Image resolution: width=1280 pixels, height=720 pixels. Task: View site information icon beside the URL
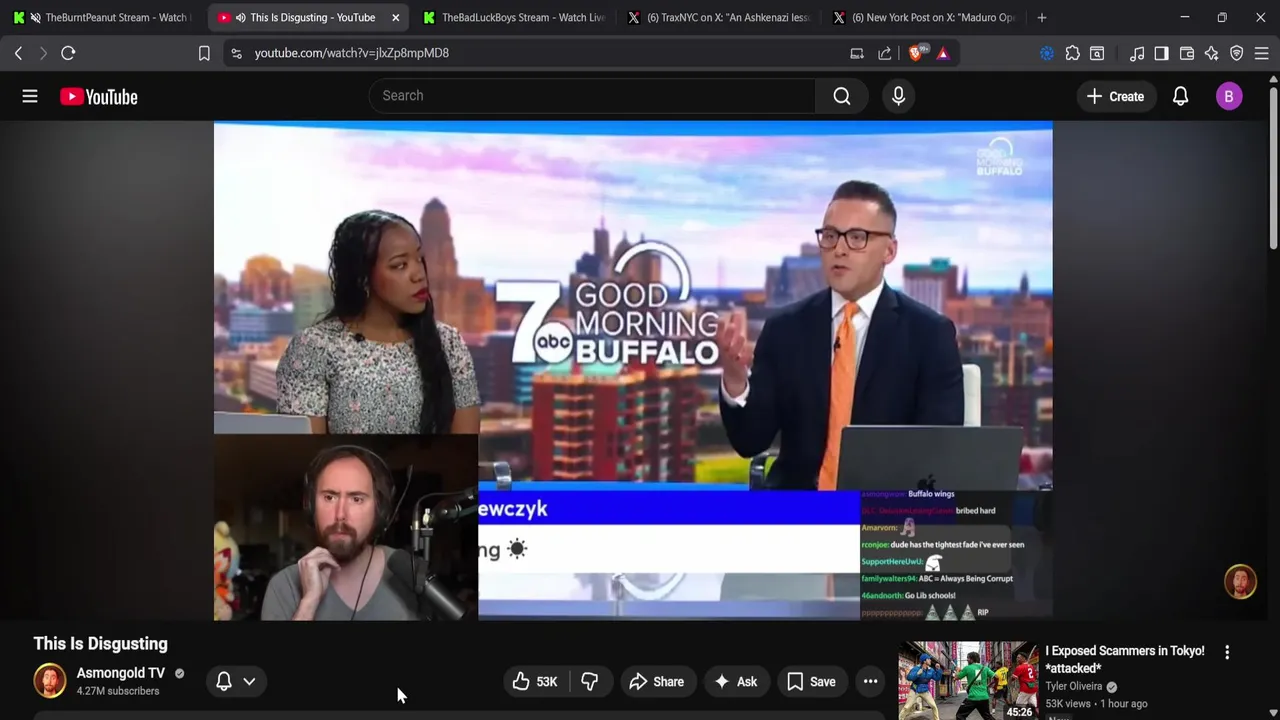coord(236,53)
